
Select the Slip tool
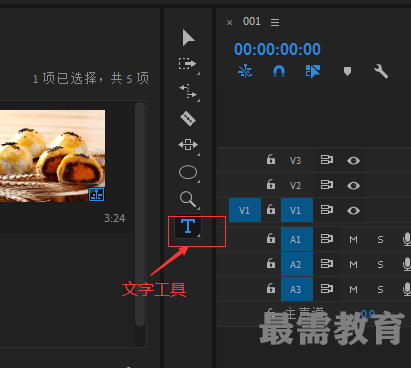tap(188, 145)
